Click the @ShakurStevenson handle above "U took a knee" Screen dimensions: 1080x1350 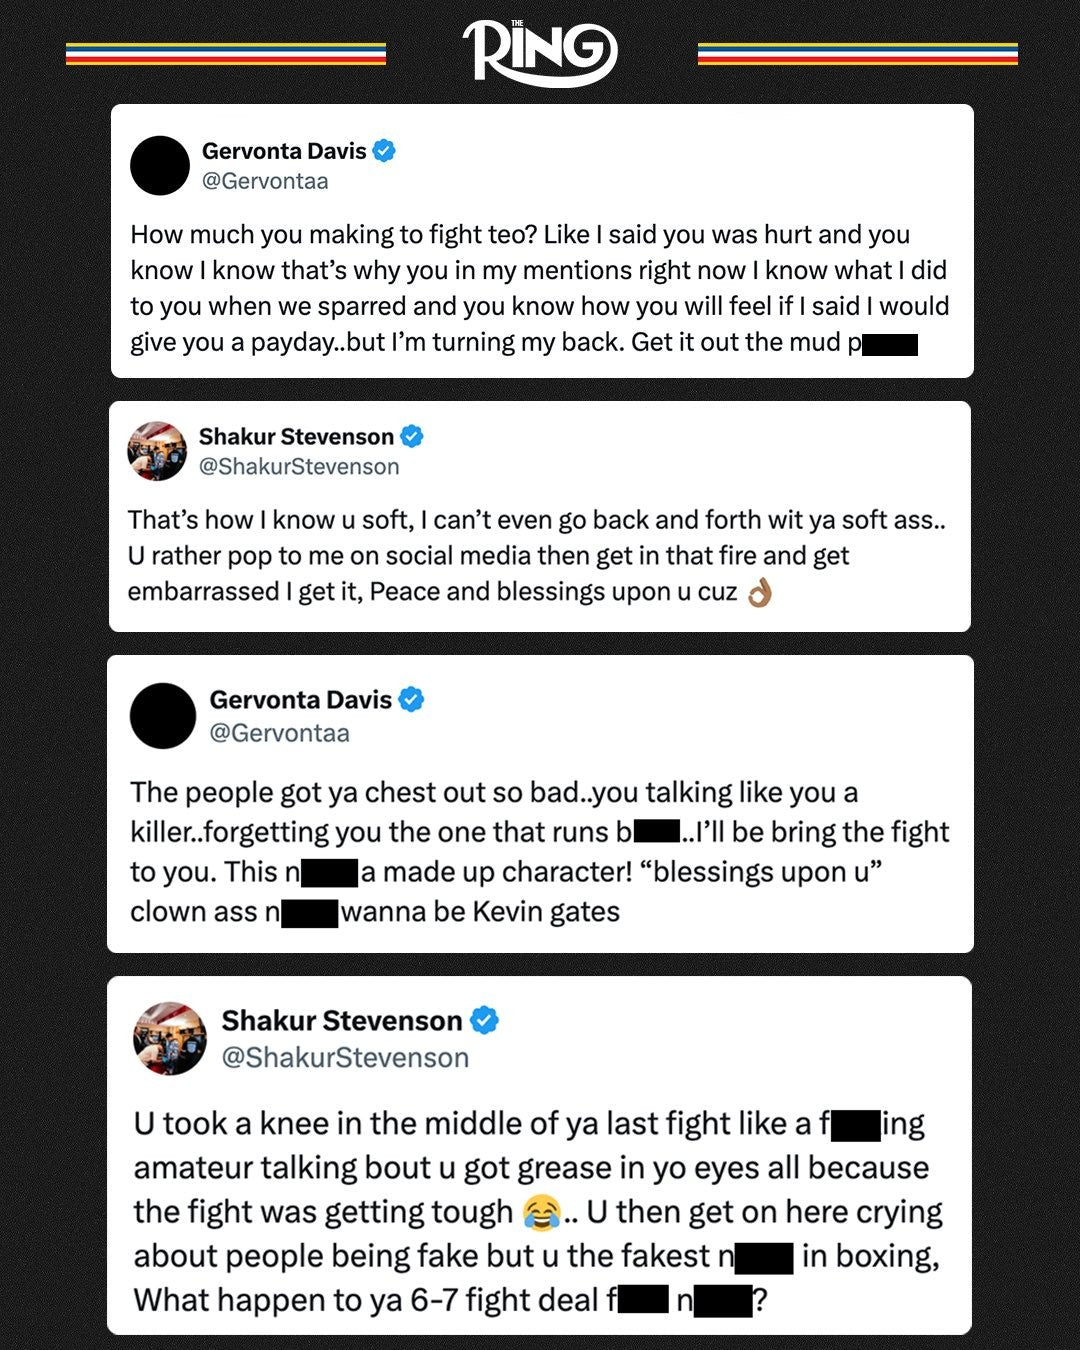(345, 1057)
